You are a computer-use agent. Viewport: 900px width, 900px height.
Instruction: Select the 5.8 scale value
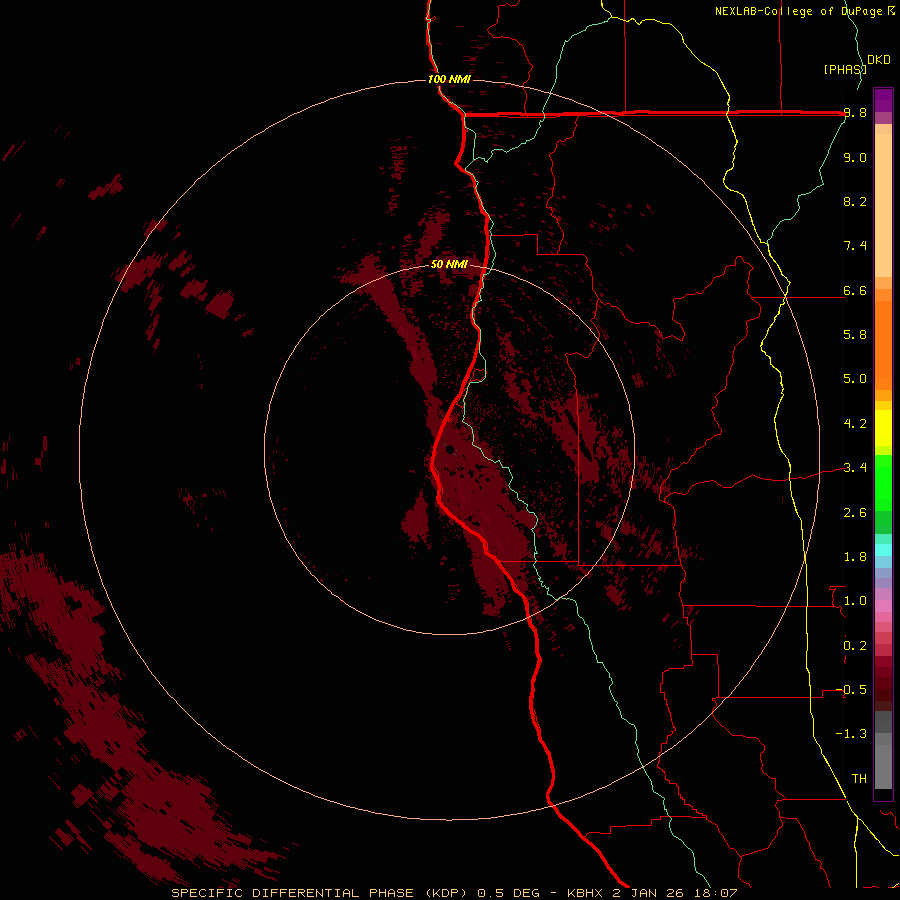coord(855,335)
